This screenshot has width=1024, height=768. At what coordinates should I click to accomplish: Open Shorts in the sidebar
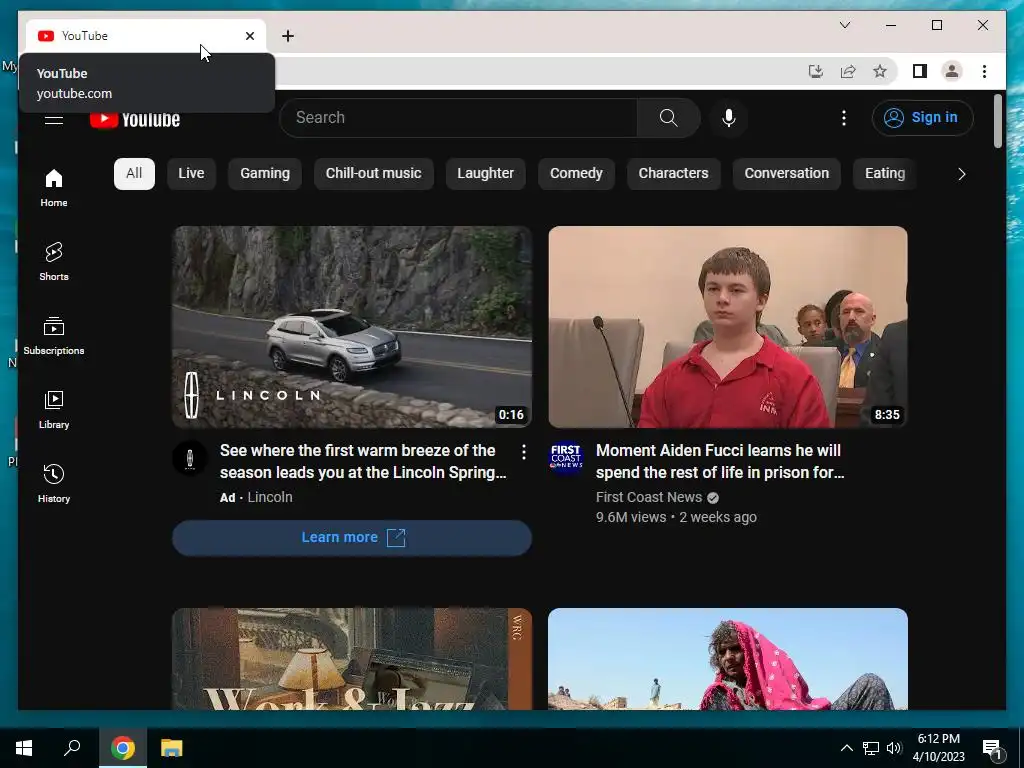coord(54,262)
